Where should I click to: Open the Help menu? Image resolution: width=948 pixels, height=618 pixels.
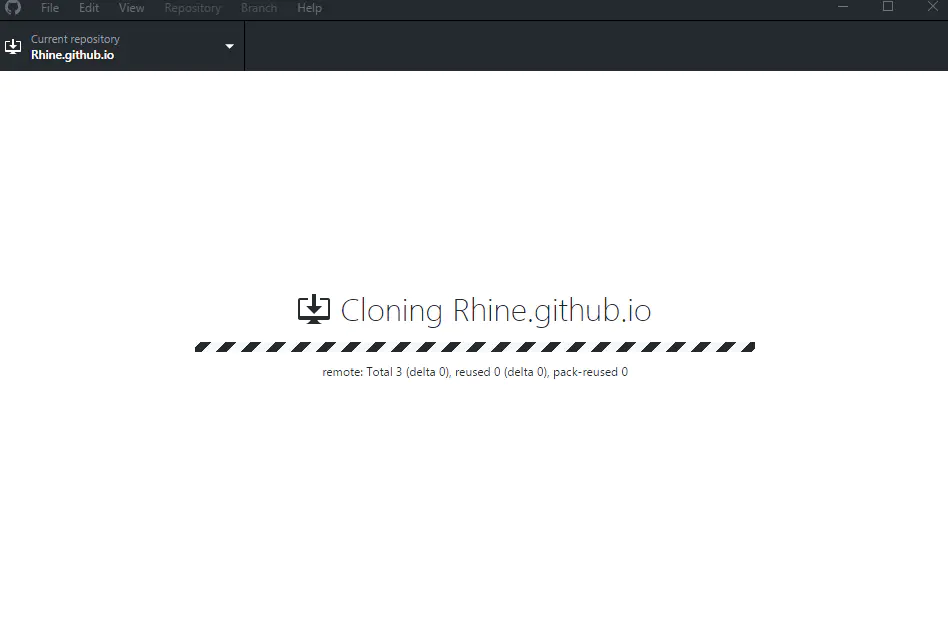309,8
